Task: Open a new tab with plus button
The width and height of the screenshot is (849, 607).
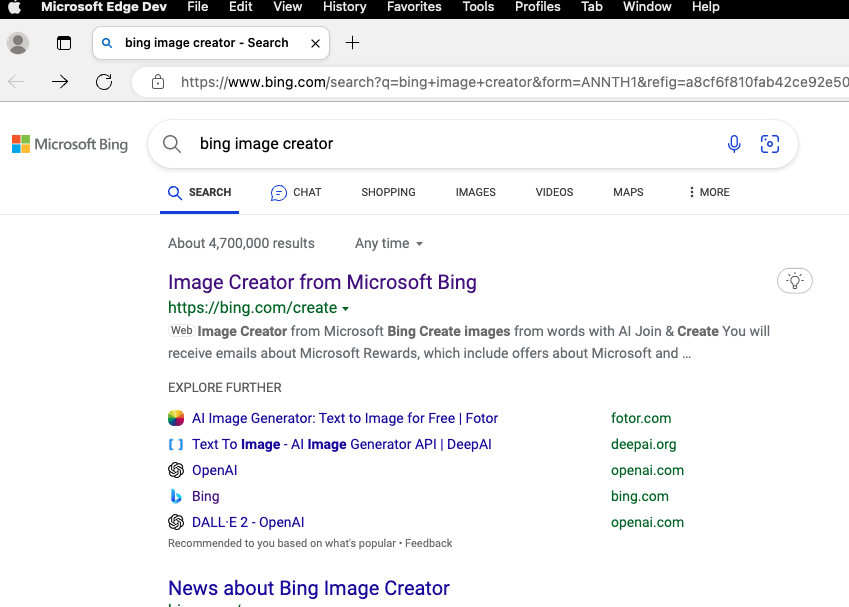Action: [352, 43]
